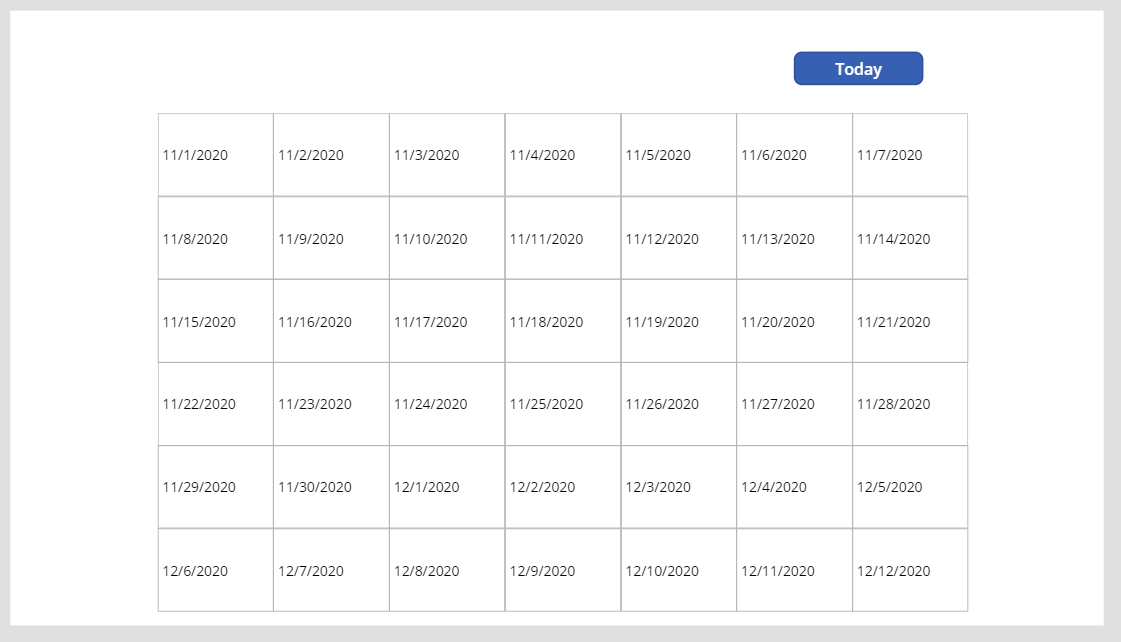Click the 11/4/2020 date cell
Screen dimensions: 1121x642
pos(563,154)
